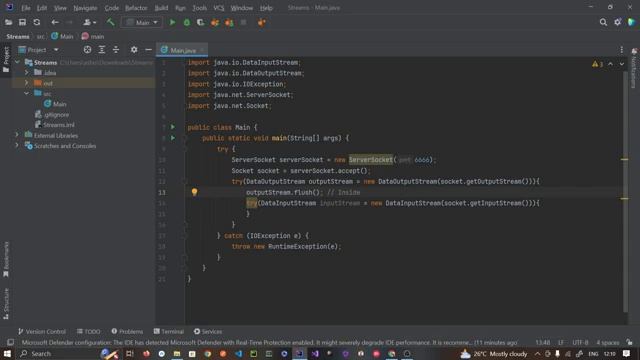Screen dimensions: 640x360
Task: Click the Open folder toolbar icon
Action: (8, 22)
